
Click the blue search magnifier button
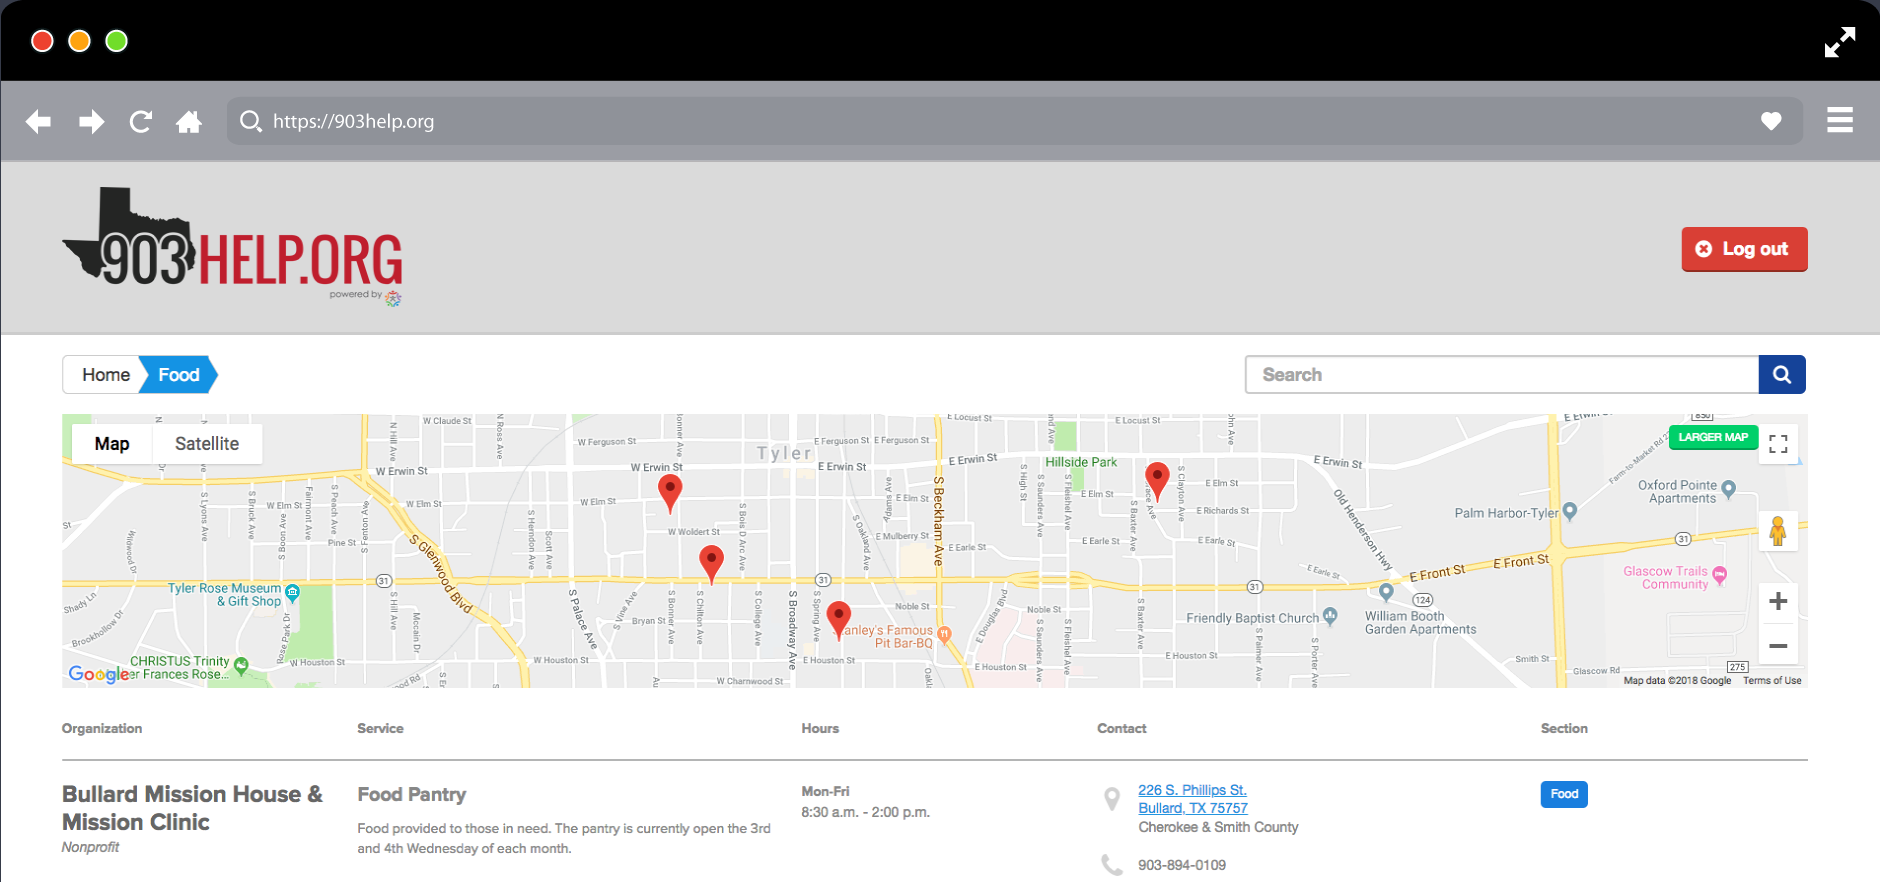click(x=1781, y=375)
